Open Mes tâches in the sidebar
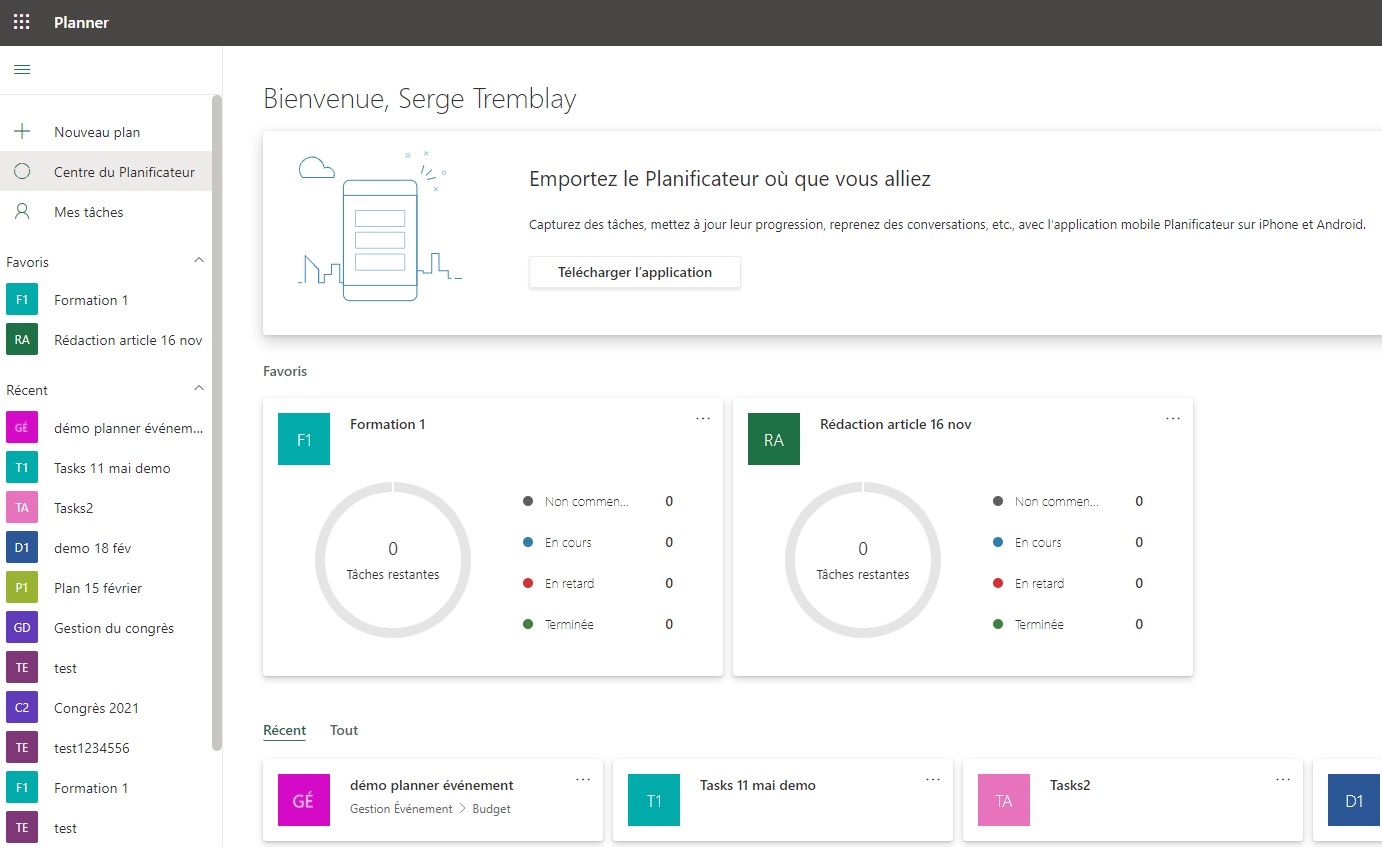 coord(106,212)
